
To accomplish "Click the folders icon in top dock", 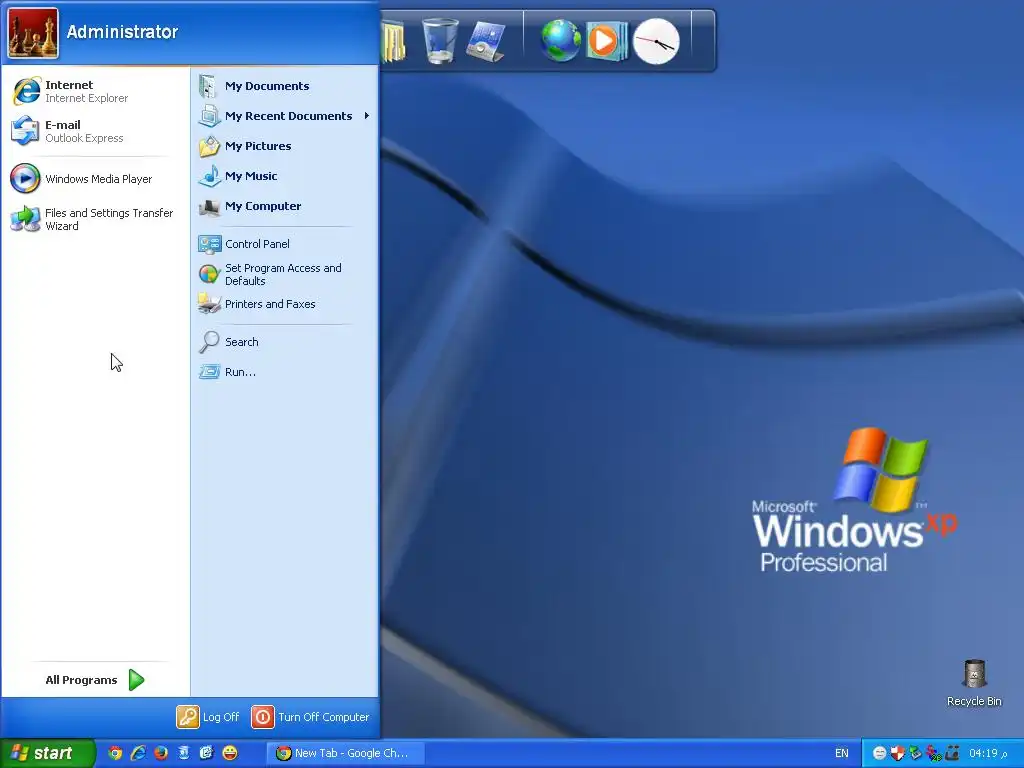I will click(394, 40).
